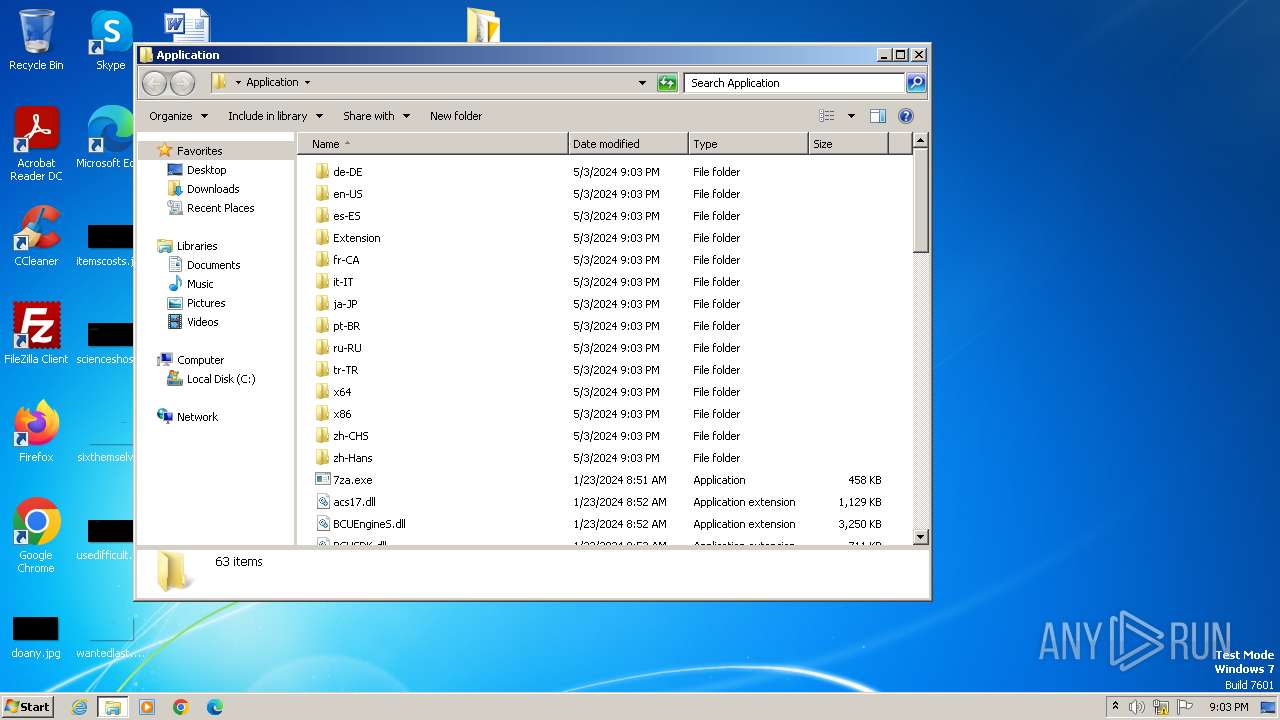Open Windows Media Player in taskbar
Screen dimensions: 1280x720
(x=147, y=707)
